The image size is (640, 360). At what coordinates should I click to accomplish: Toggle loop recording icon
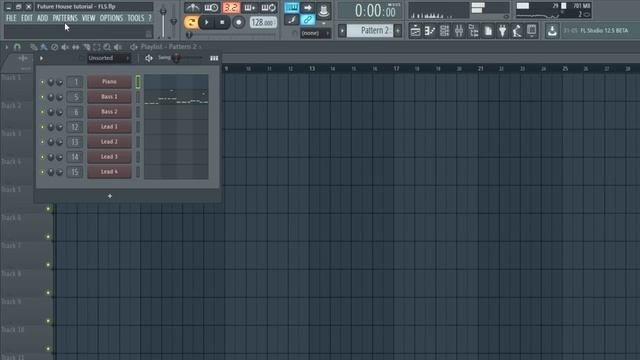pos(269,7)
